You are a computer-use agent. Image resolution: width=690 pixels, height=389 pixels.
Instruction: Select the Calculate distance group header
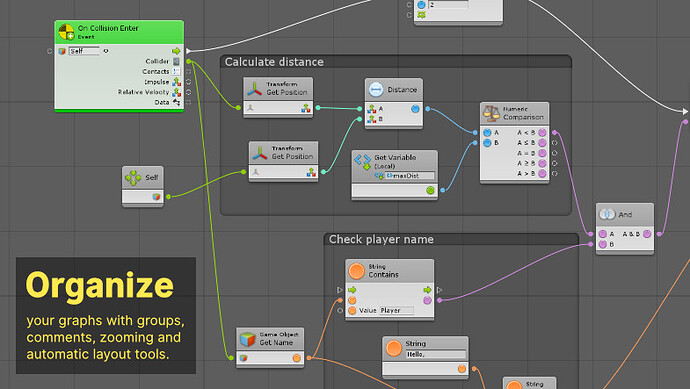click(396, 62)
